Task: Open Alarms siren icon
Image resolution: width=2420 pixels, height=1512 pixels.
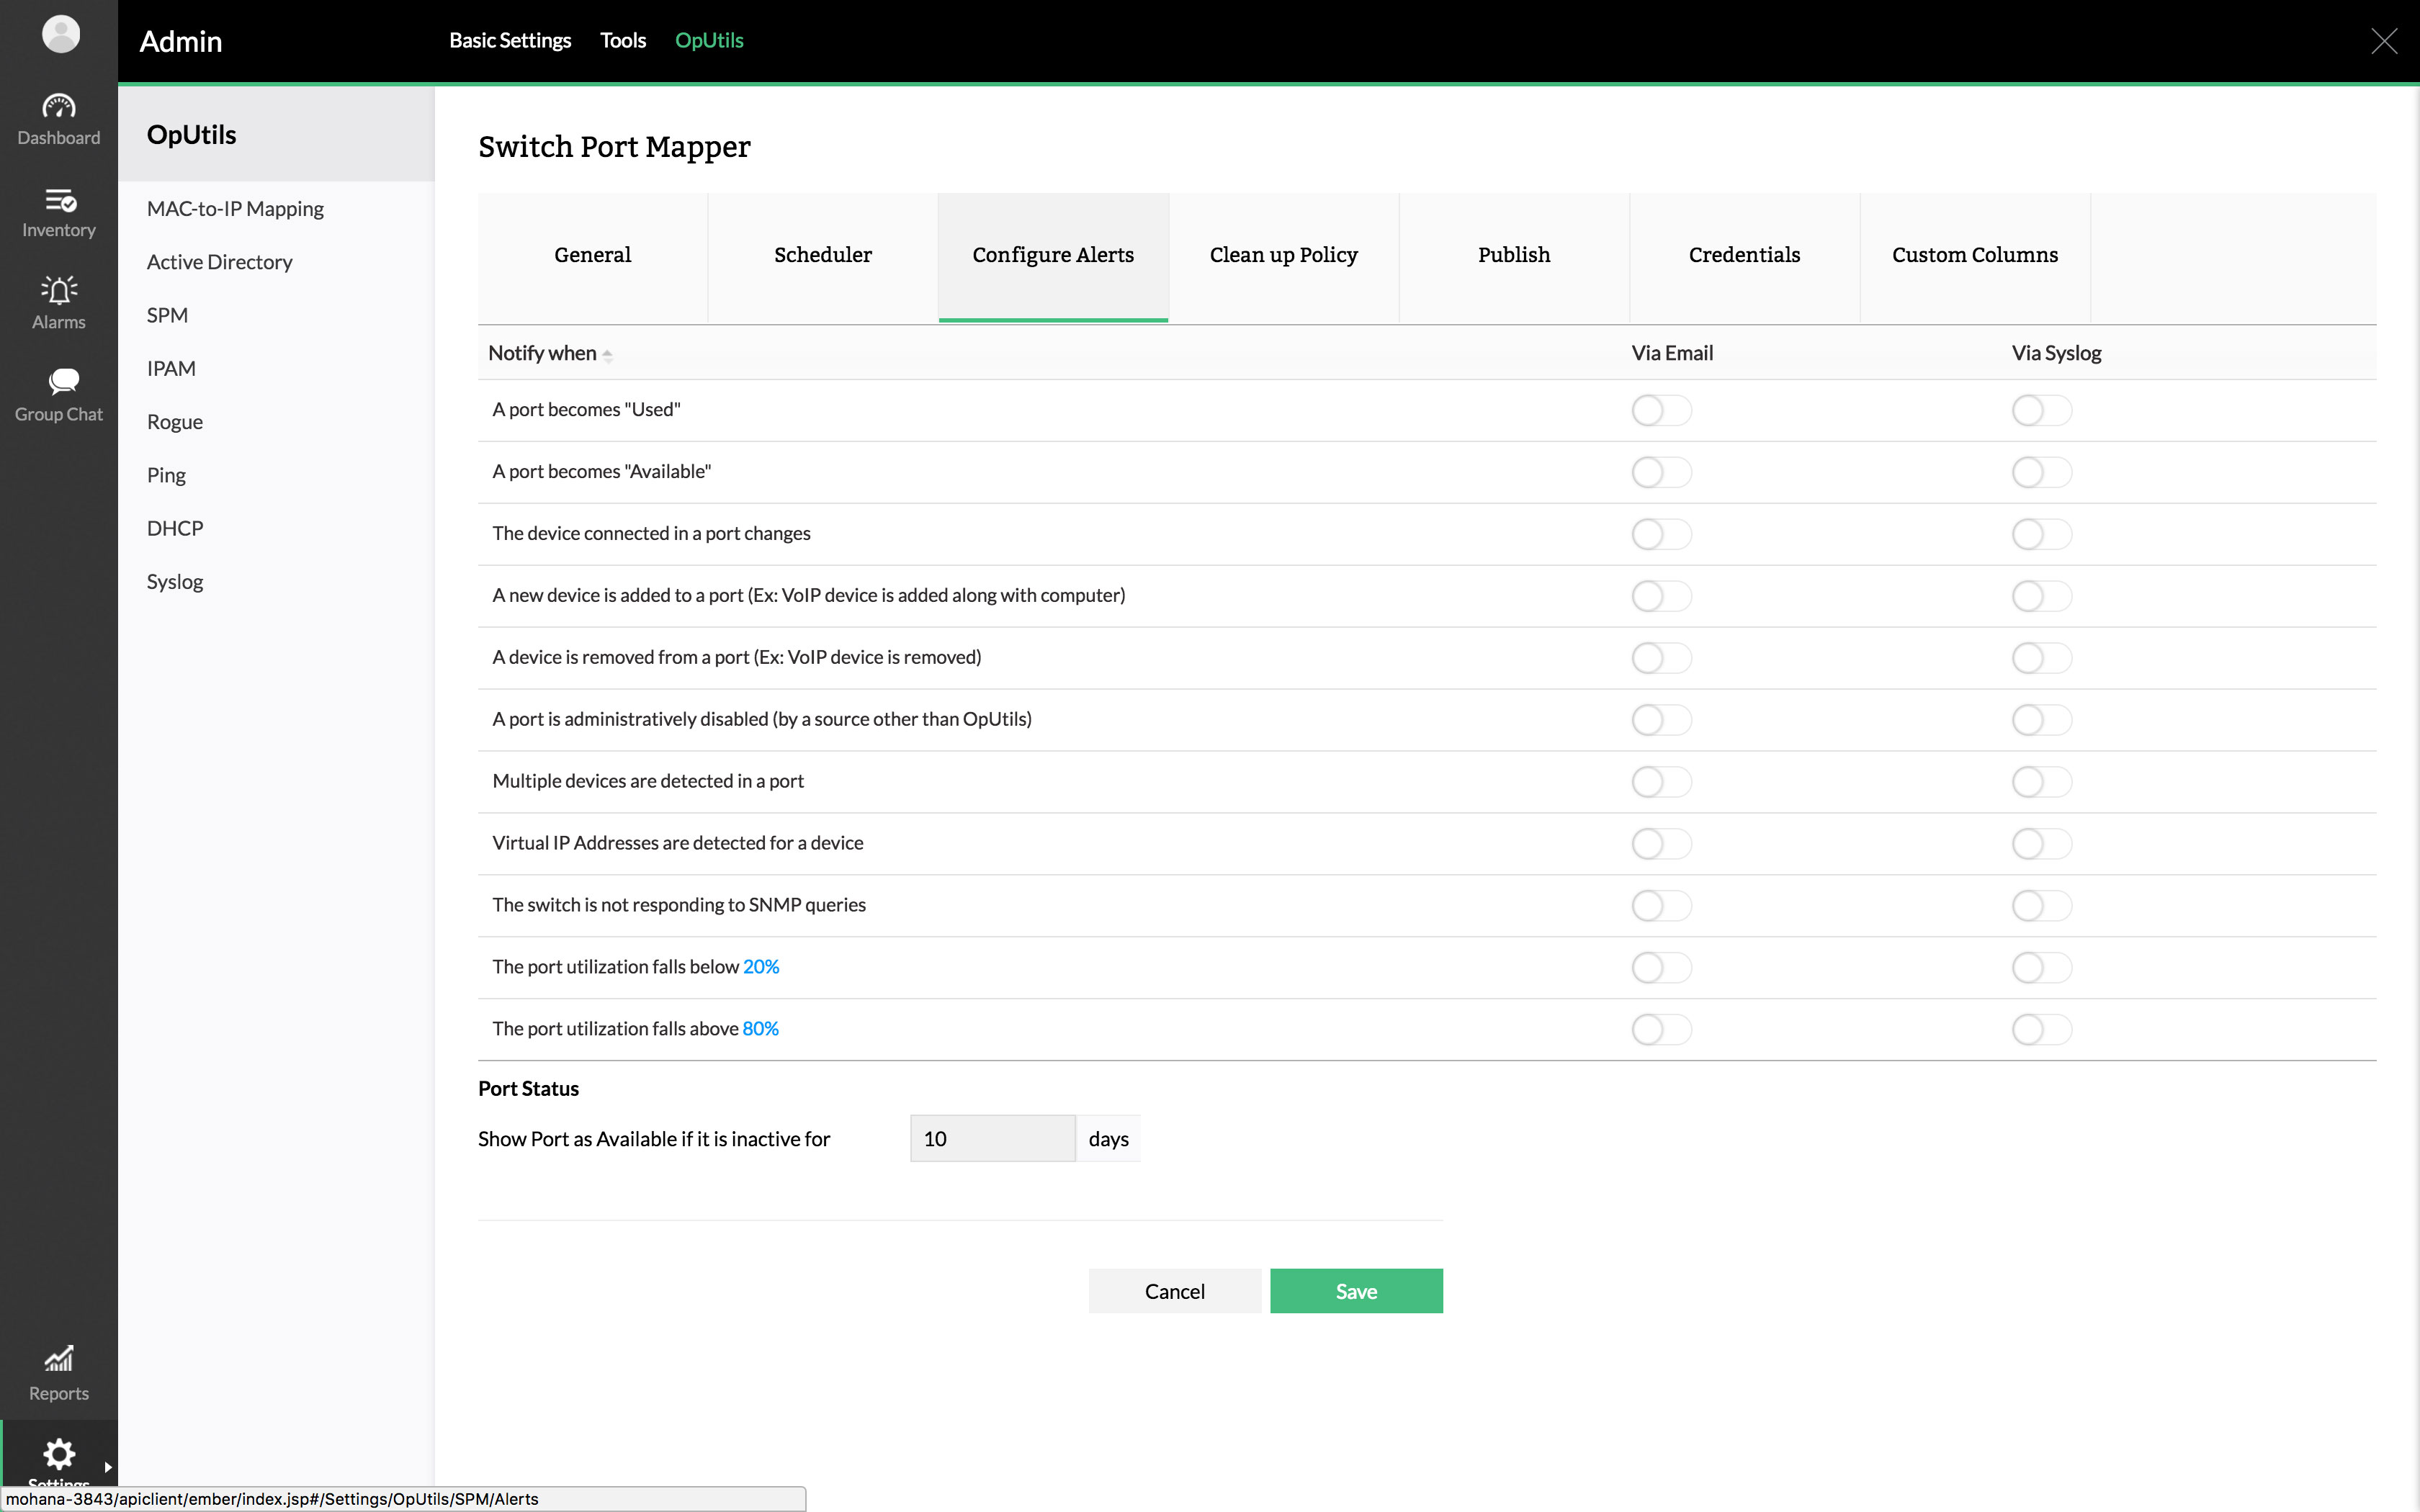Action: pyautogui.click(x=59, y=290)
